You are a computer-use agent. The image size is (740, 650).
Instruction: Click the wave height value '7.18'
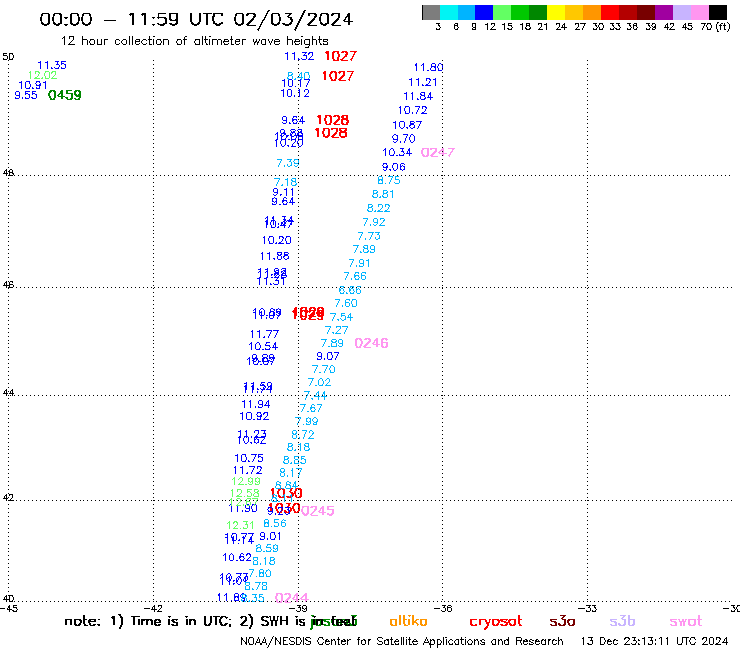pos(286,182)
